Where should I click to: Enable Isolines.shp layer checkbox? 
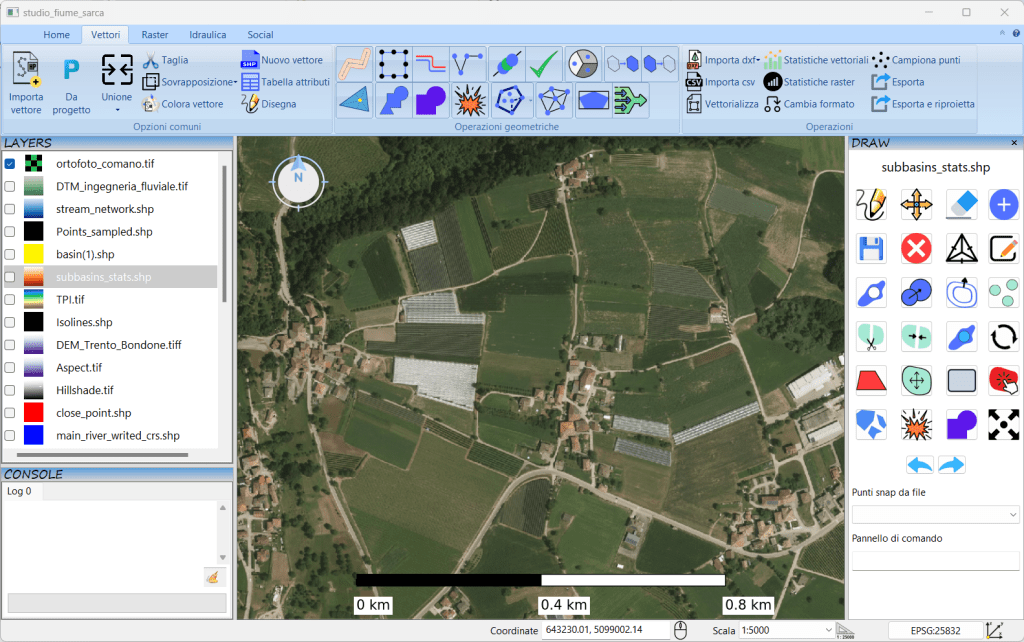point(10,322)
